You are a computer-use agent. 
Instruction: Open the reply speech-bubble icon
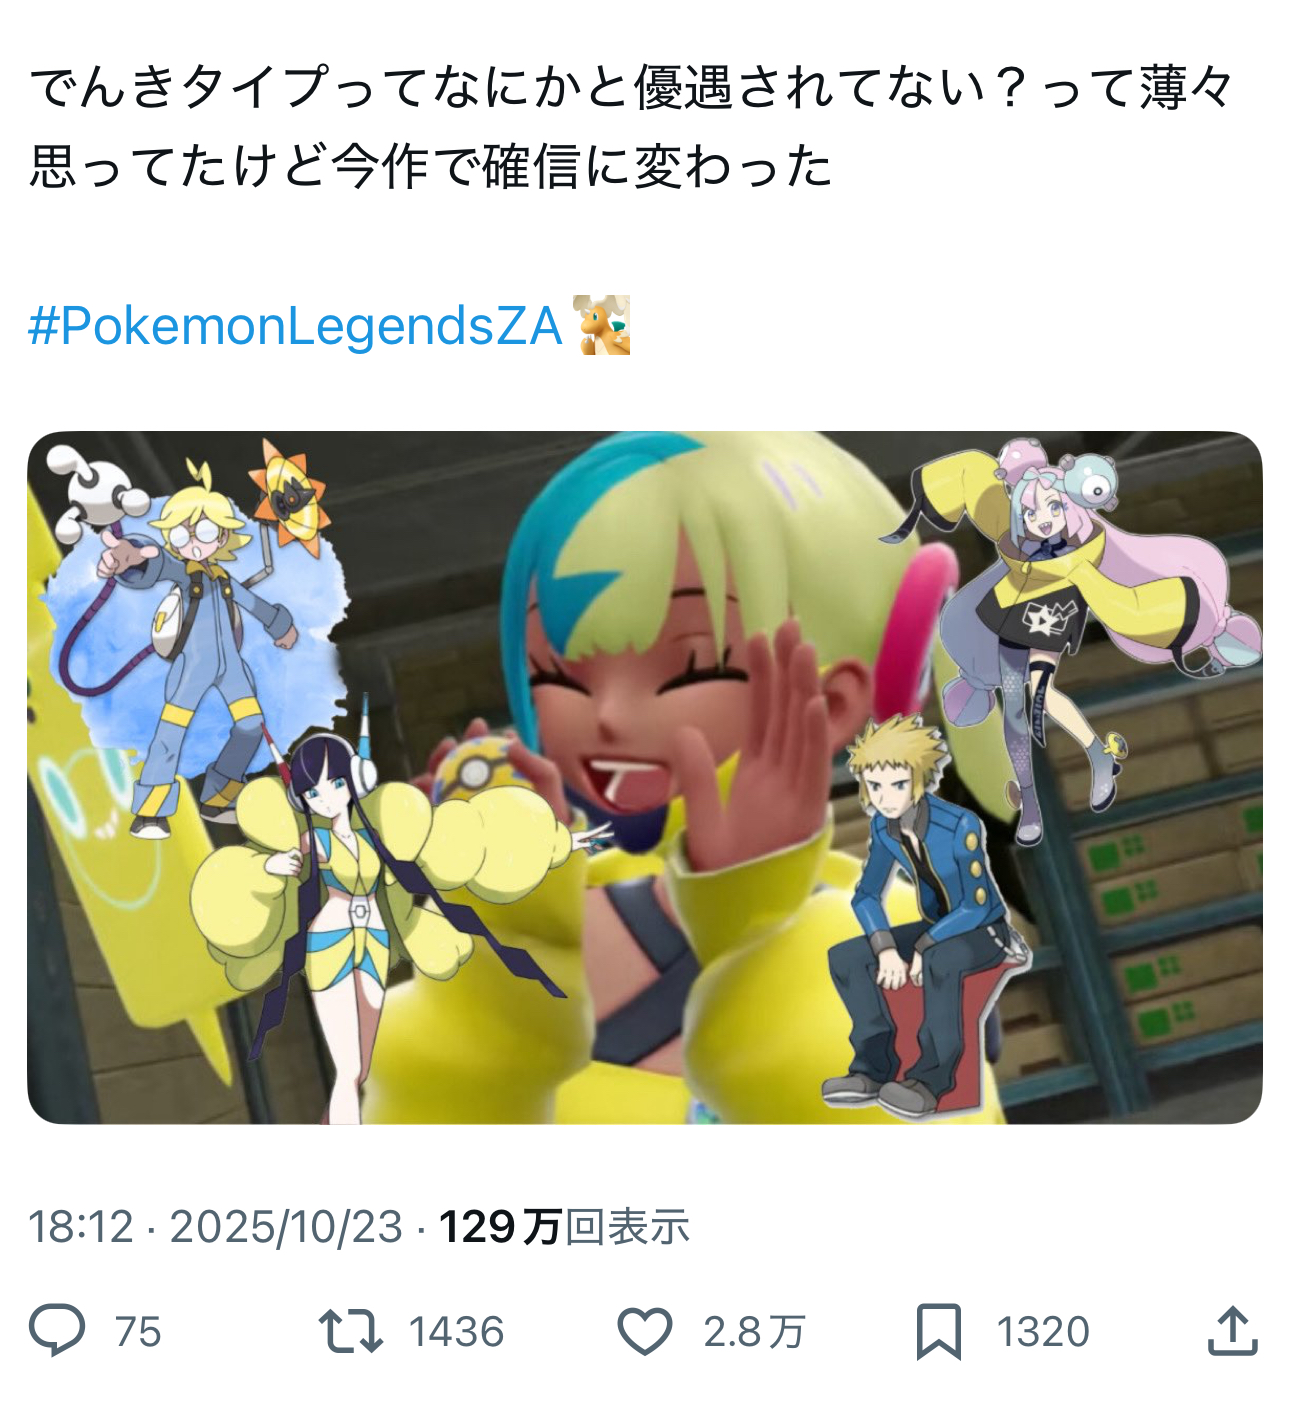(57, 1330)
